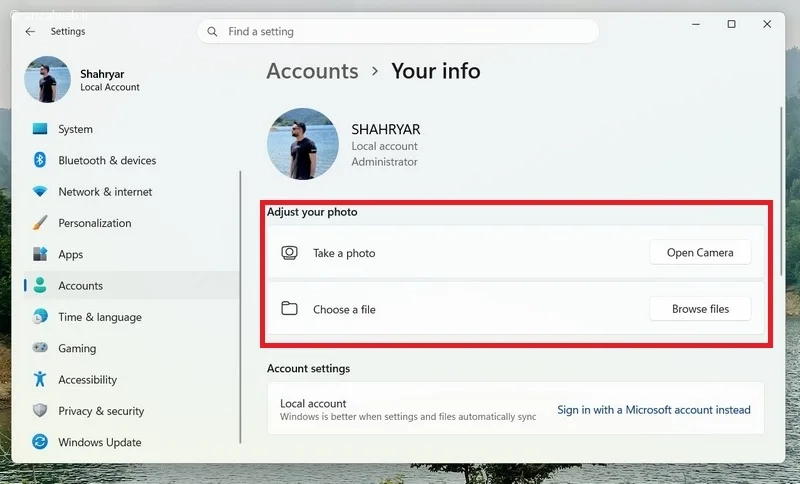
Task: Click the Accessibility figure icon
Action: click(x=40, y=379)
